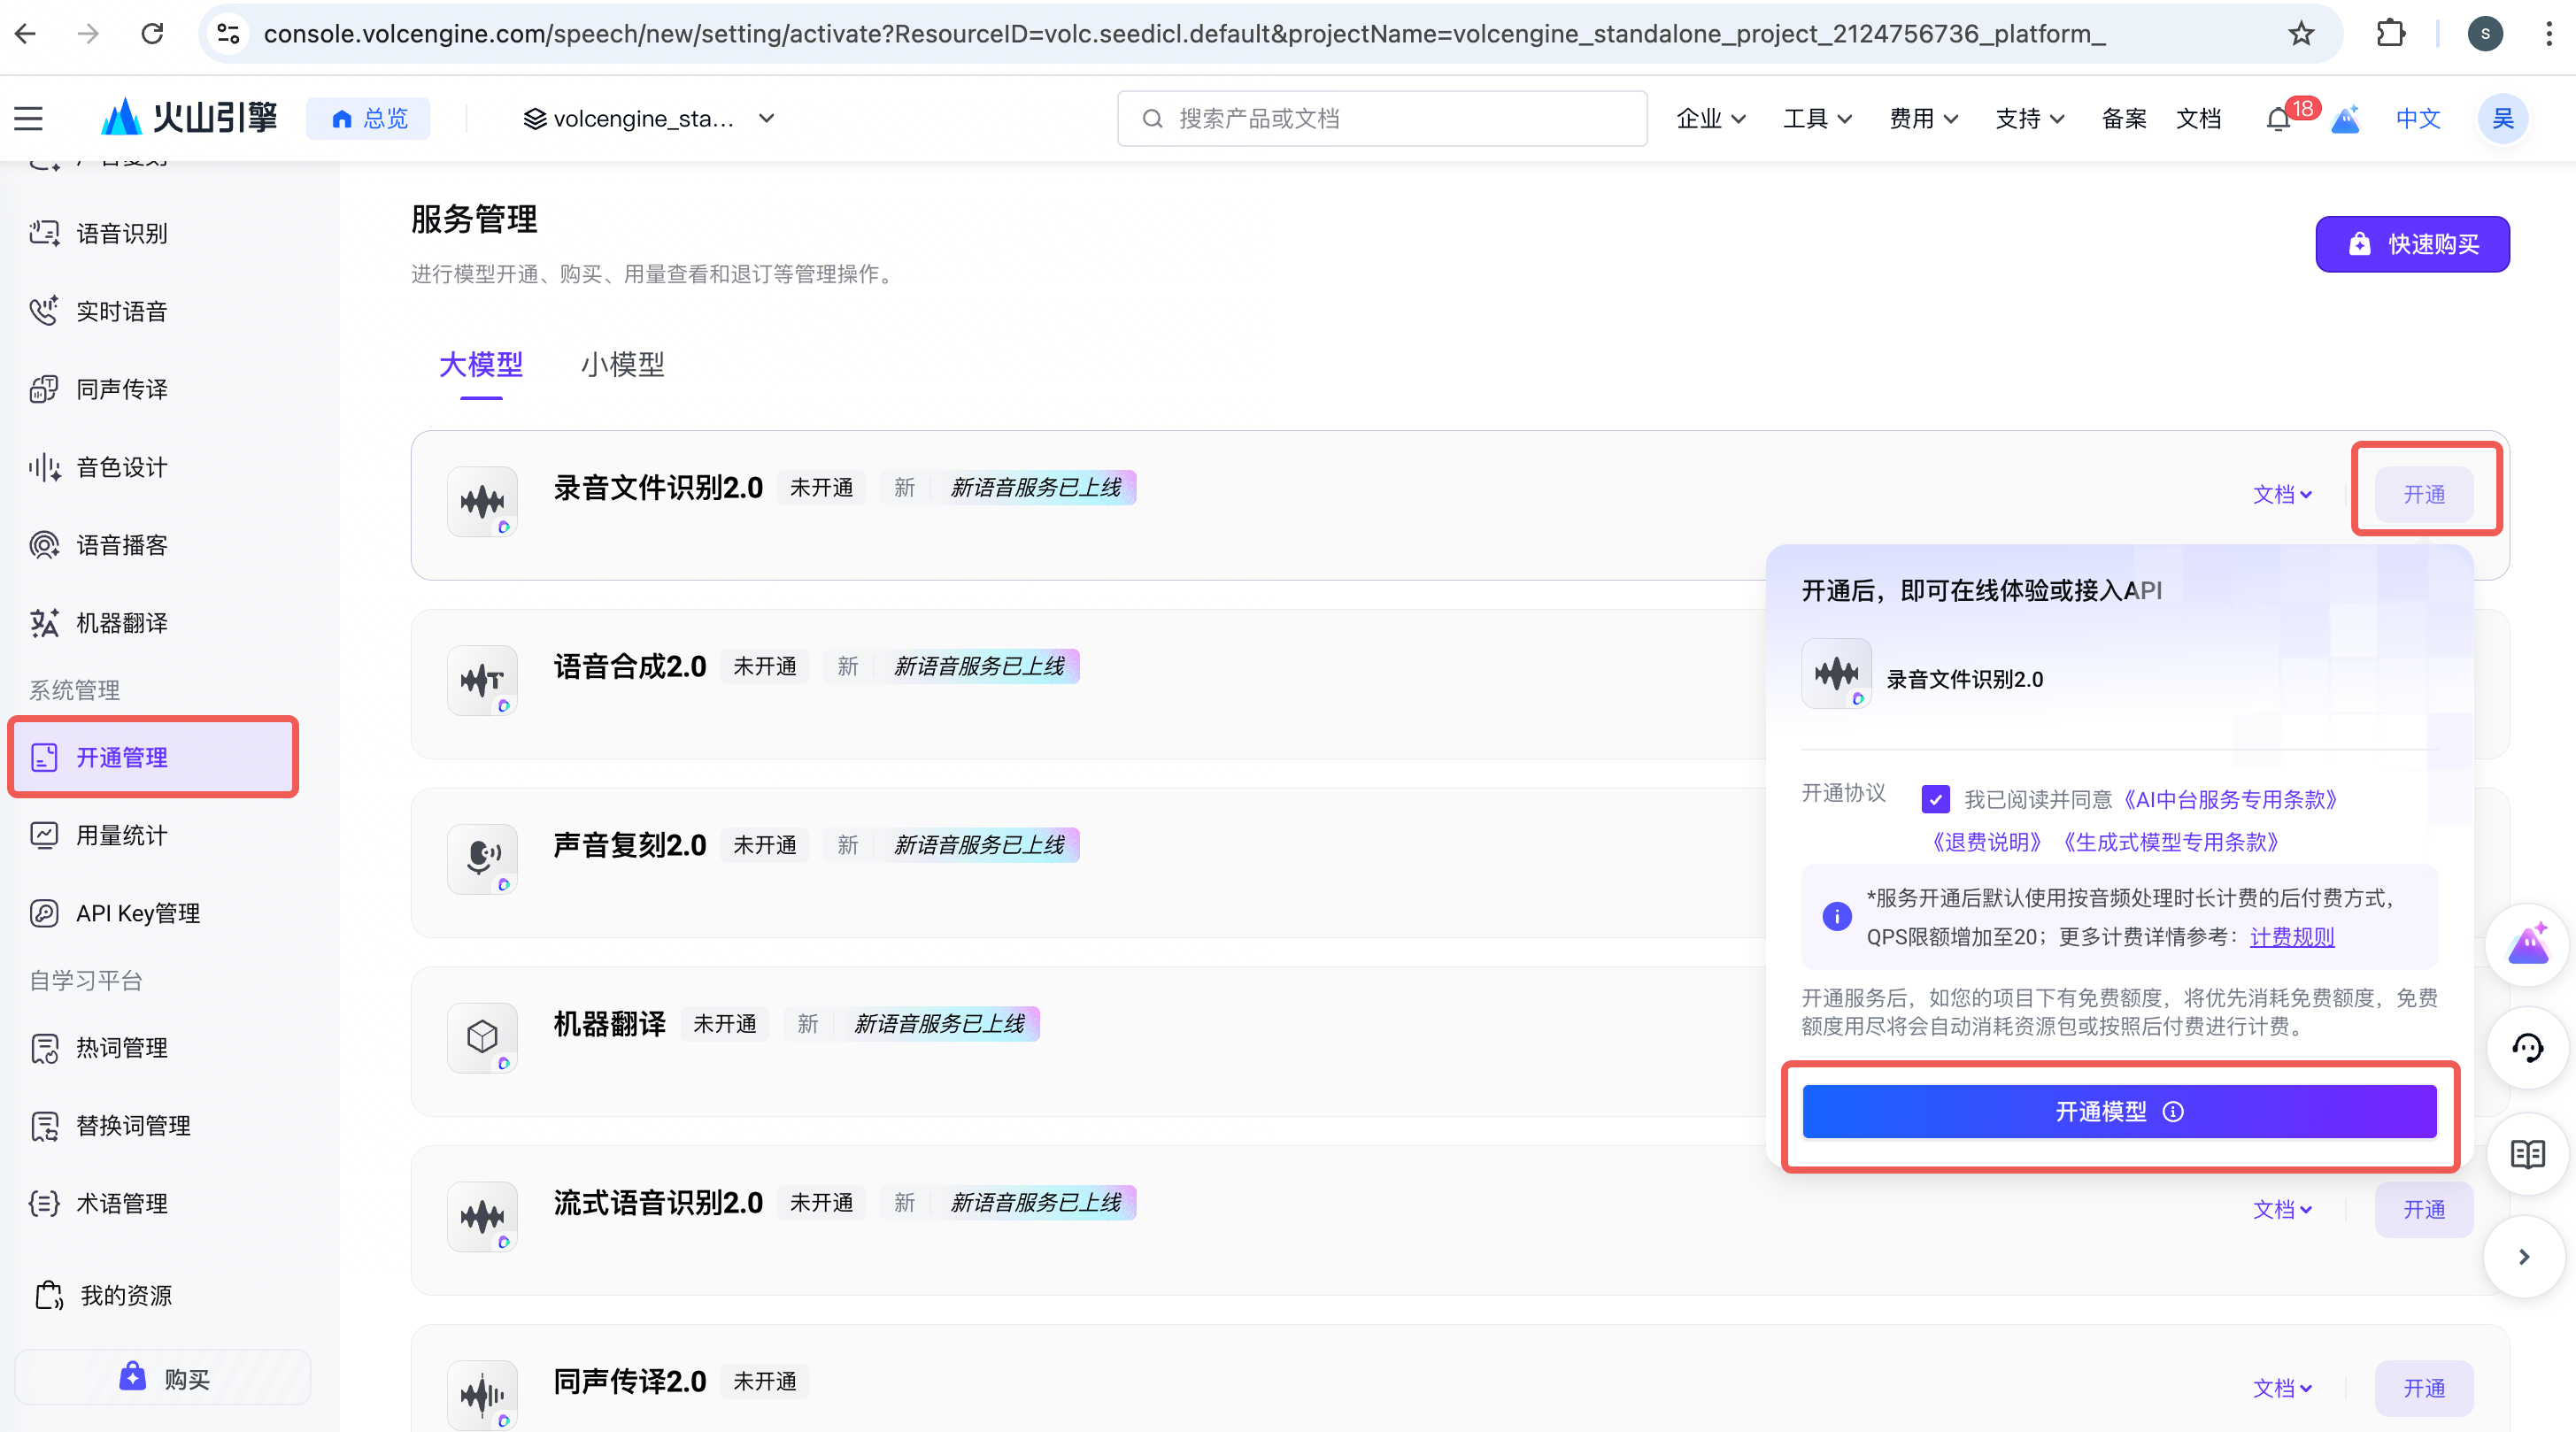Expand 文档 dropdown for 同声传译2.0
Viewport: 2576px width, 1432px height.
[2282, 1389]
